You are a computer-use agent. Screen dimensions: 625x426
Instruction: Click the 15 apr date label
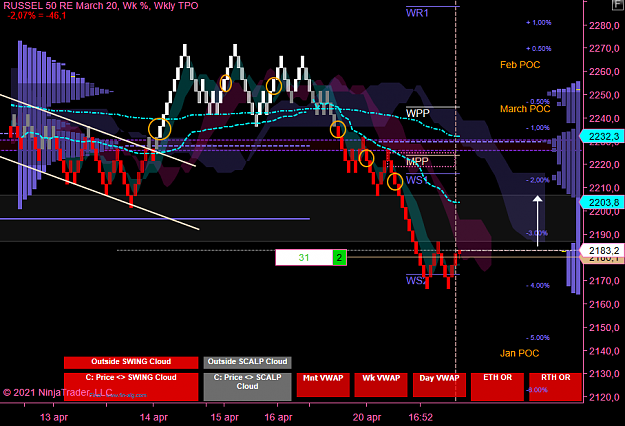[x=224, y=417]
